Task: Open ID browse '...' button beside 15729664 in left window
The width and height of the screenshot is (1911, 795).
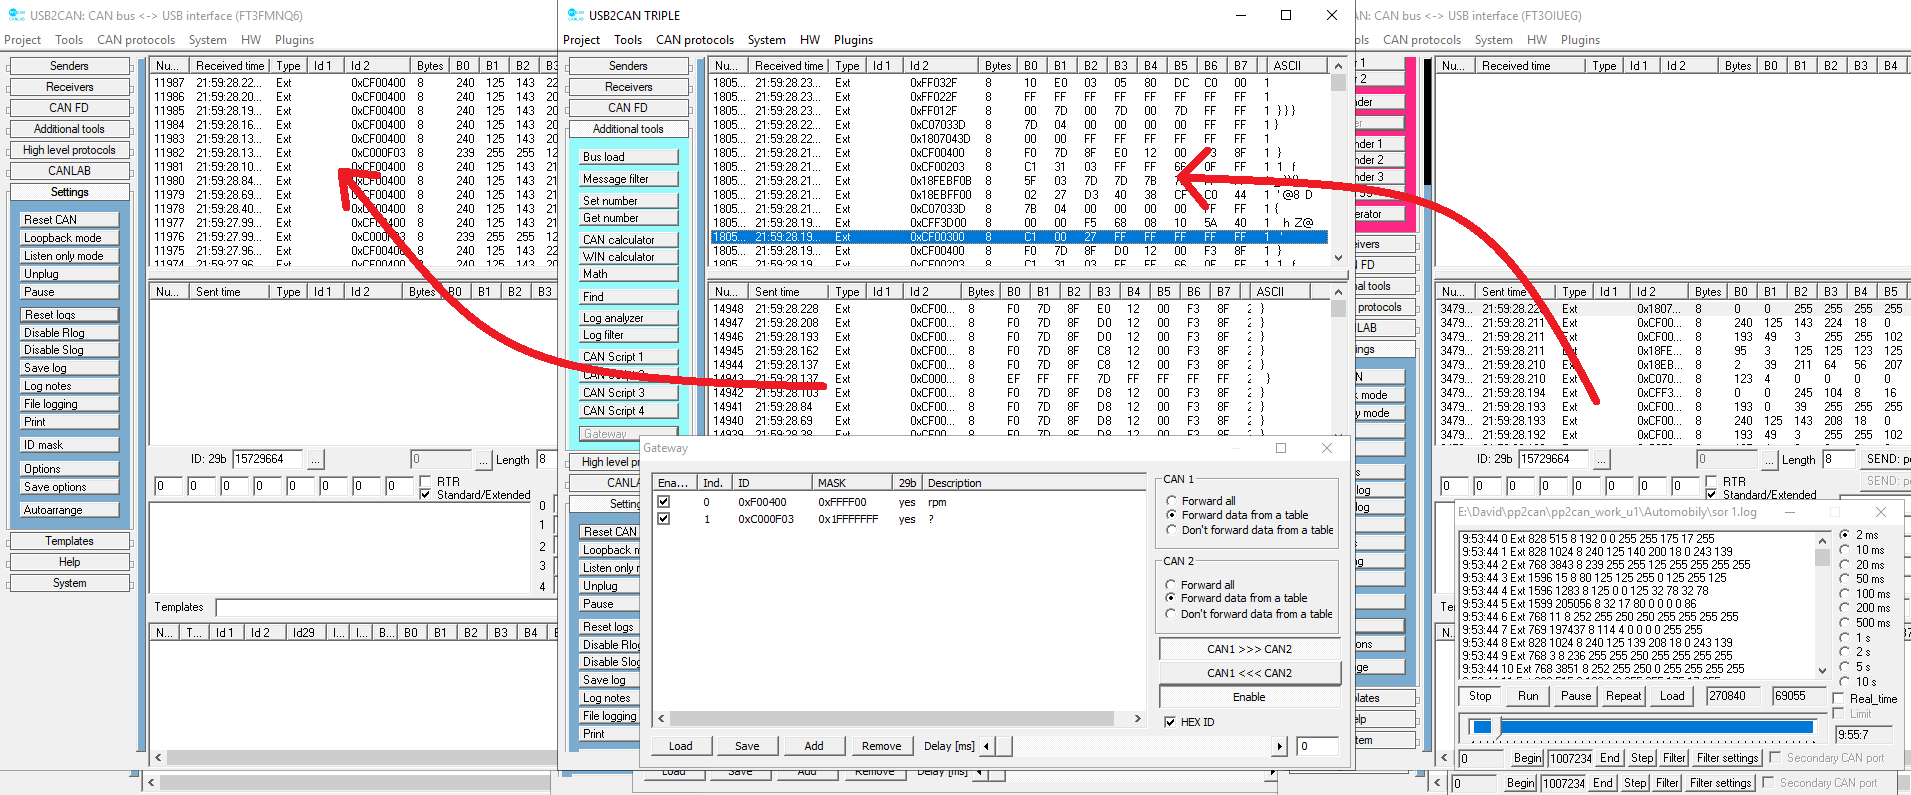Action: pos(316,459)
